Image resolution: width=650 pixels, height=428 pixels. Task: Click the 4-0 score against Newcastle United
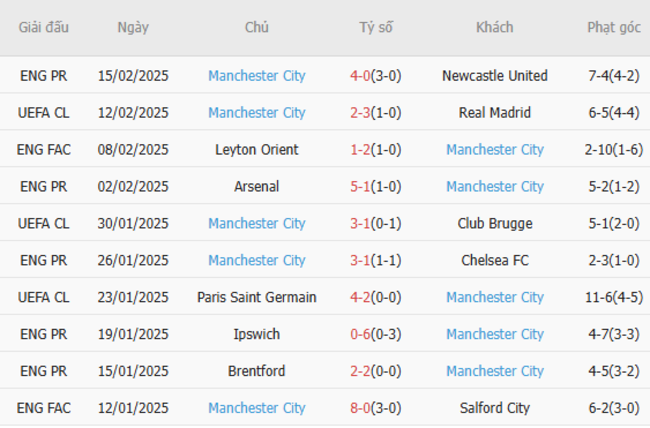361,76
